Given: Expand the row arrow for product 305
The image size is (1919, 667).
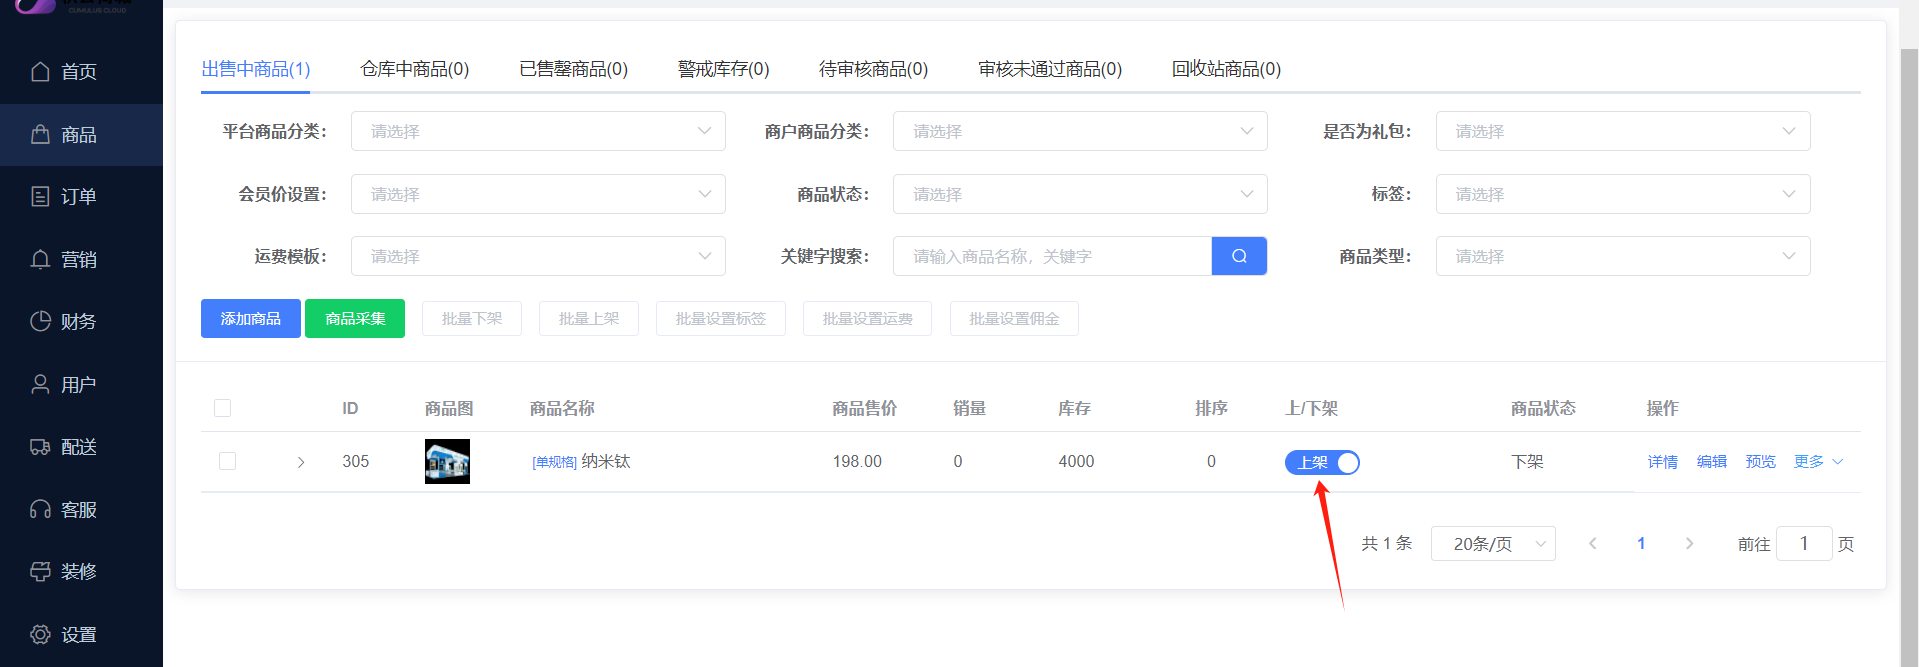Looking at the screenshot, I should click(300, 462).
